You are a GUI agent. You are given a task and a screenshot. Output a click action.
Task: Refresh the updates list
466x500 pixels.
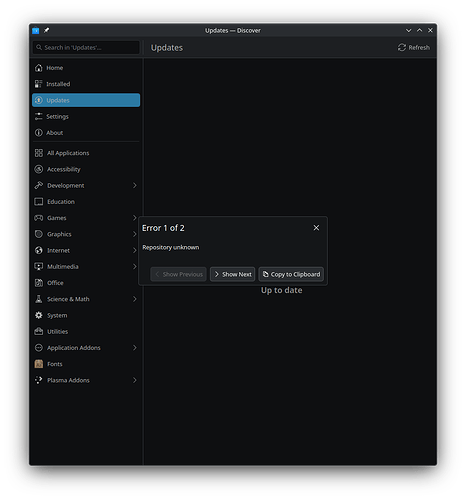point(414,48)
